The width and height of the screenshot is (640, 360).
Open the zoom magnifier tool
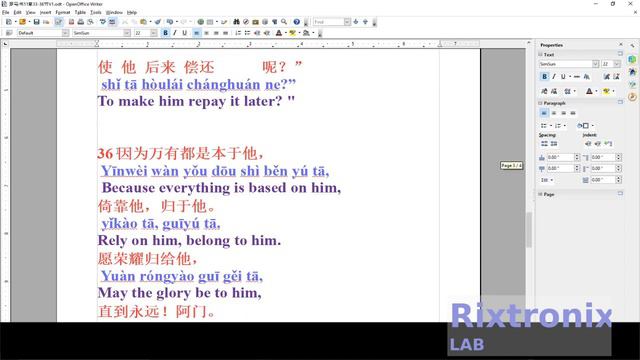pos(284,22)
